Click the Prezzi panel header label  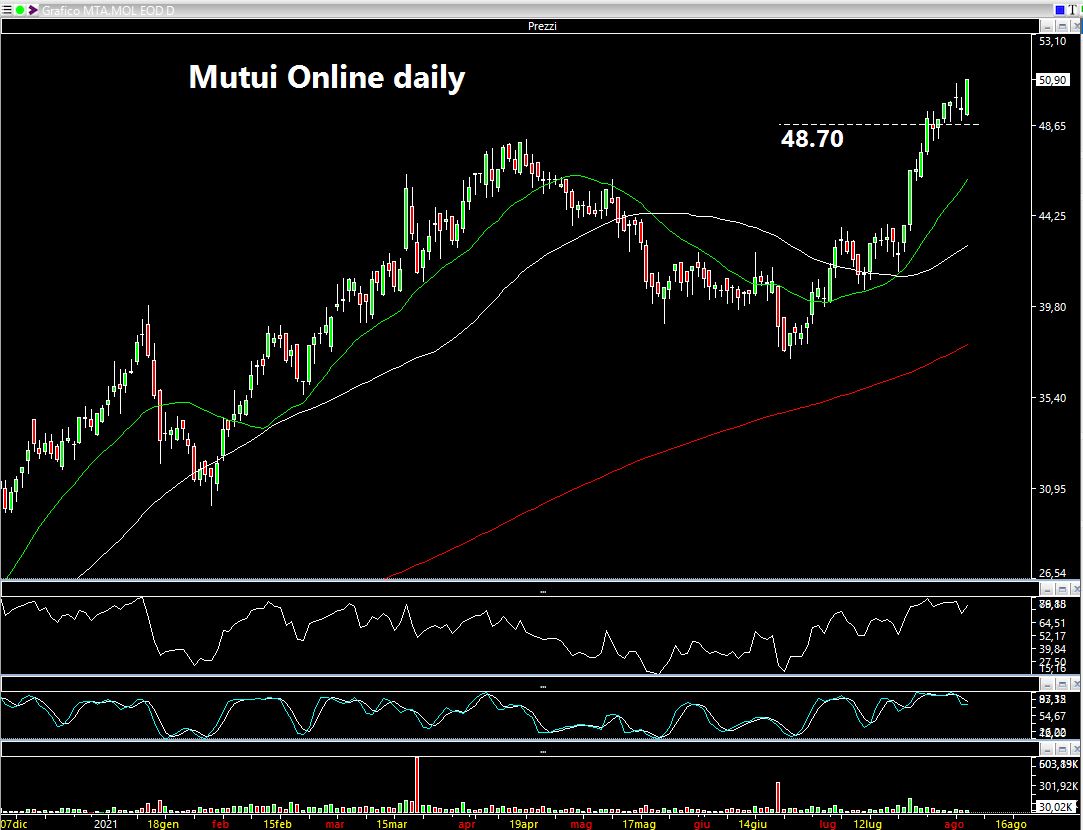tap(542, 26)
